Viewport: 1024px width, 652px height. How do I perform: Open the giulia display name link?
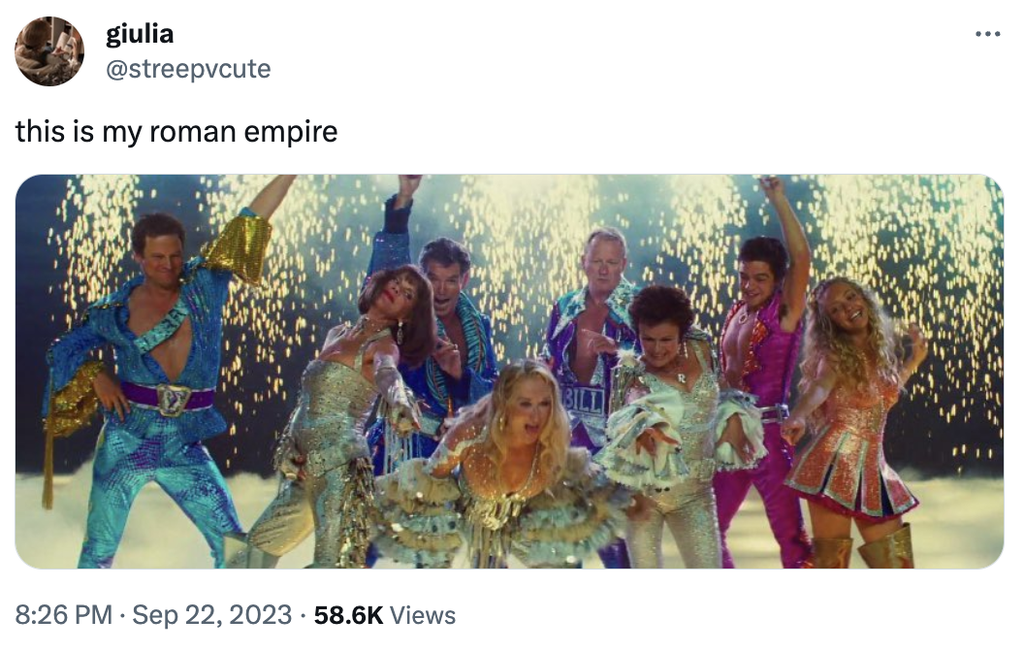(x=140, y=34)
